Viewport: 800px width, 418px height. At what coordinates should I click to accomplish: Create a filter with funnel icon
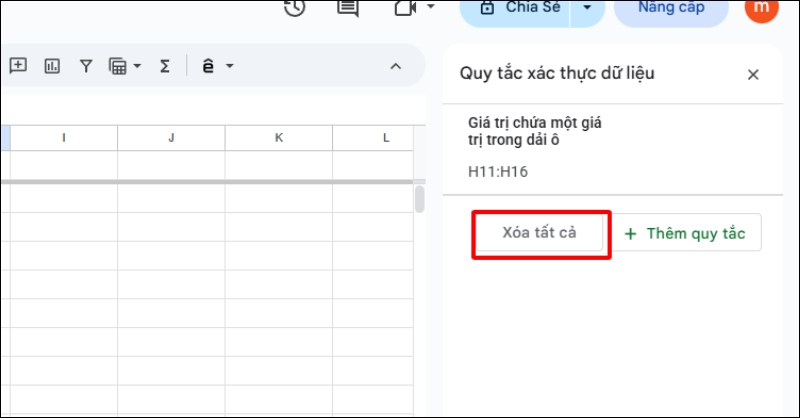pyautogui.click(x=86, y=66)
